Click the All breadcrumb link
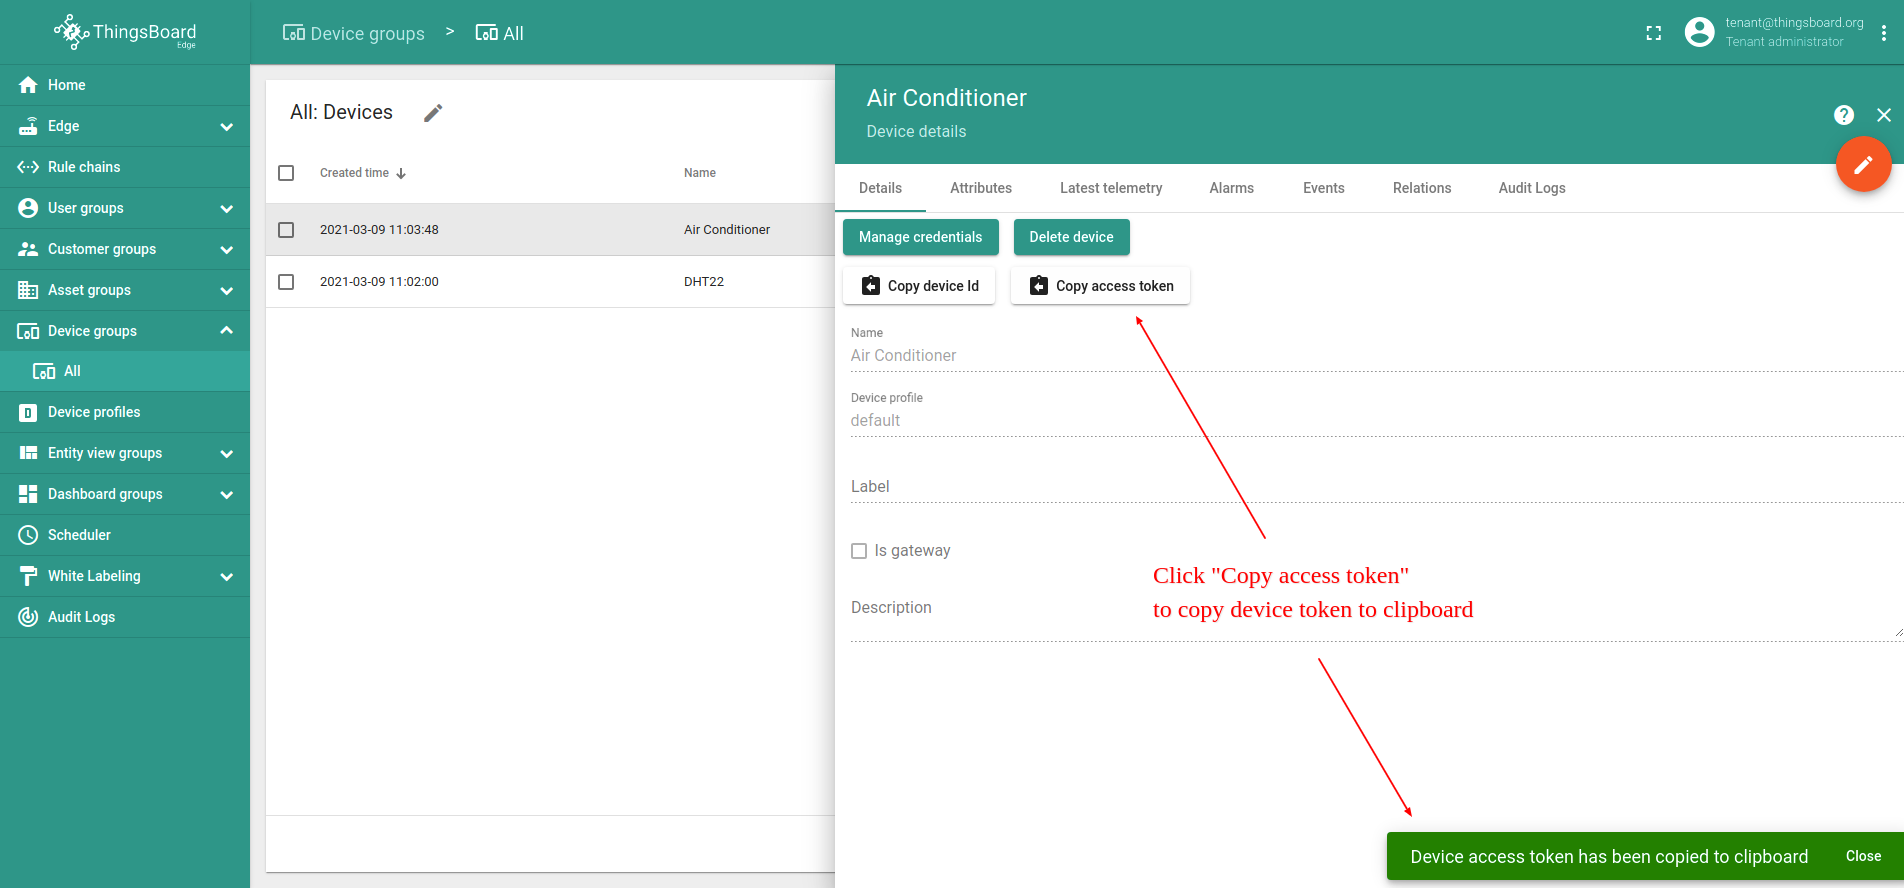Screen dimensions: 1904x888 [499, 33]
